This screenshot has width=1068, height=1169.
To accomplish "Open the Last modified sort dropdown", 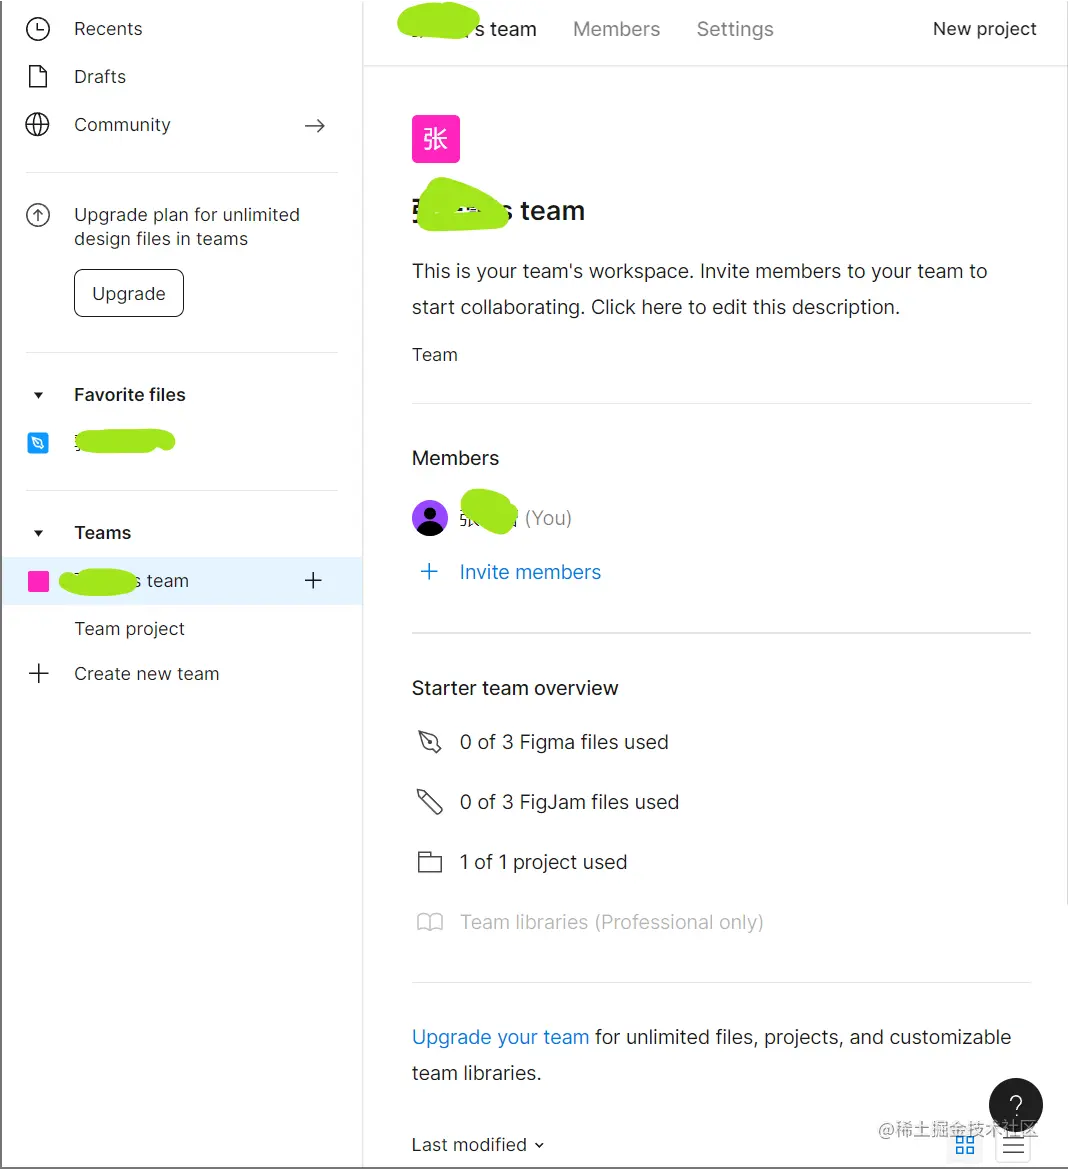I will (x=477, y=1145).
